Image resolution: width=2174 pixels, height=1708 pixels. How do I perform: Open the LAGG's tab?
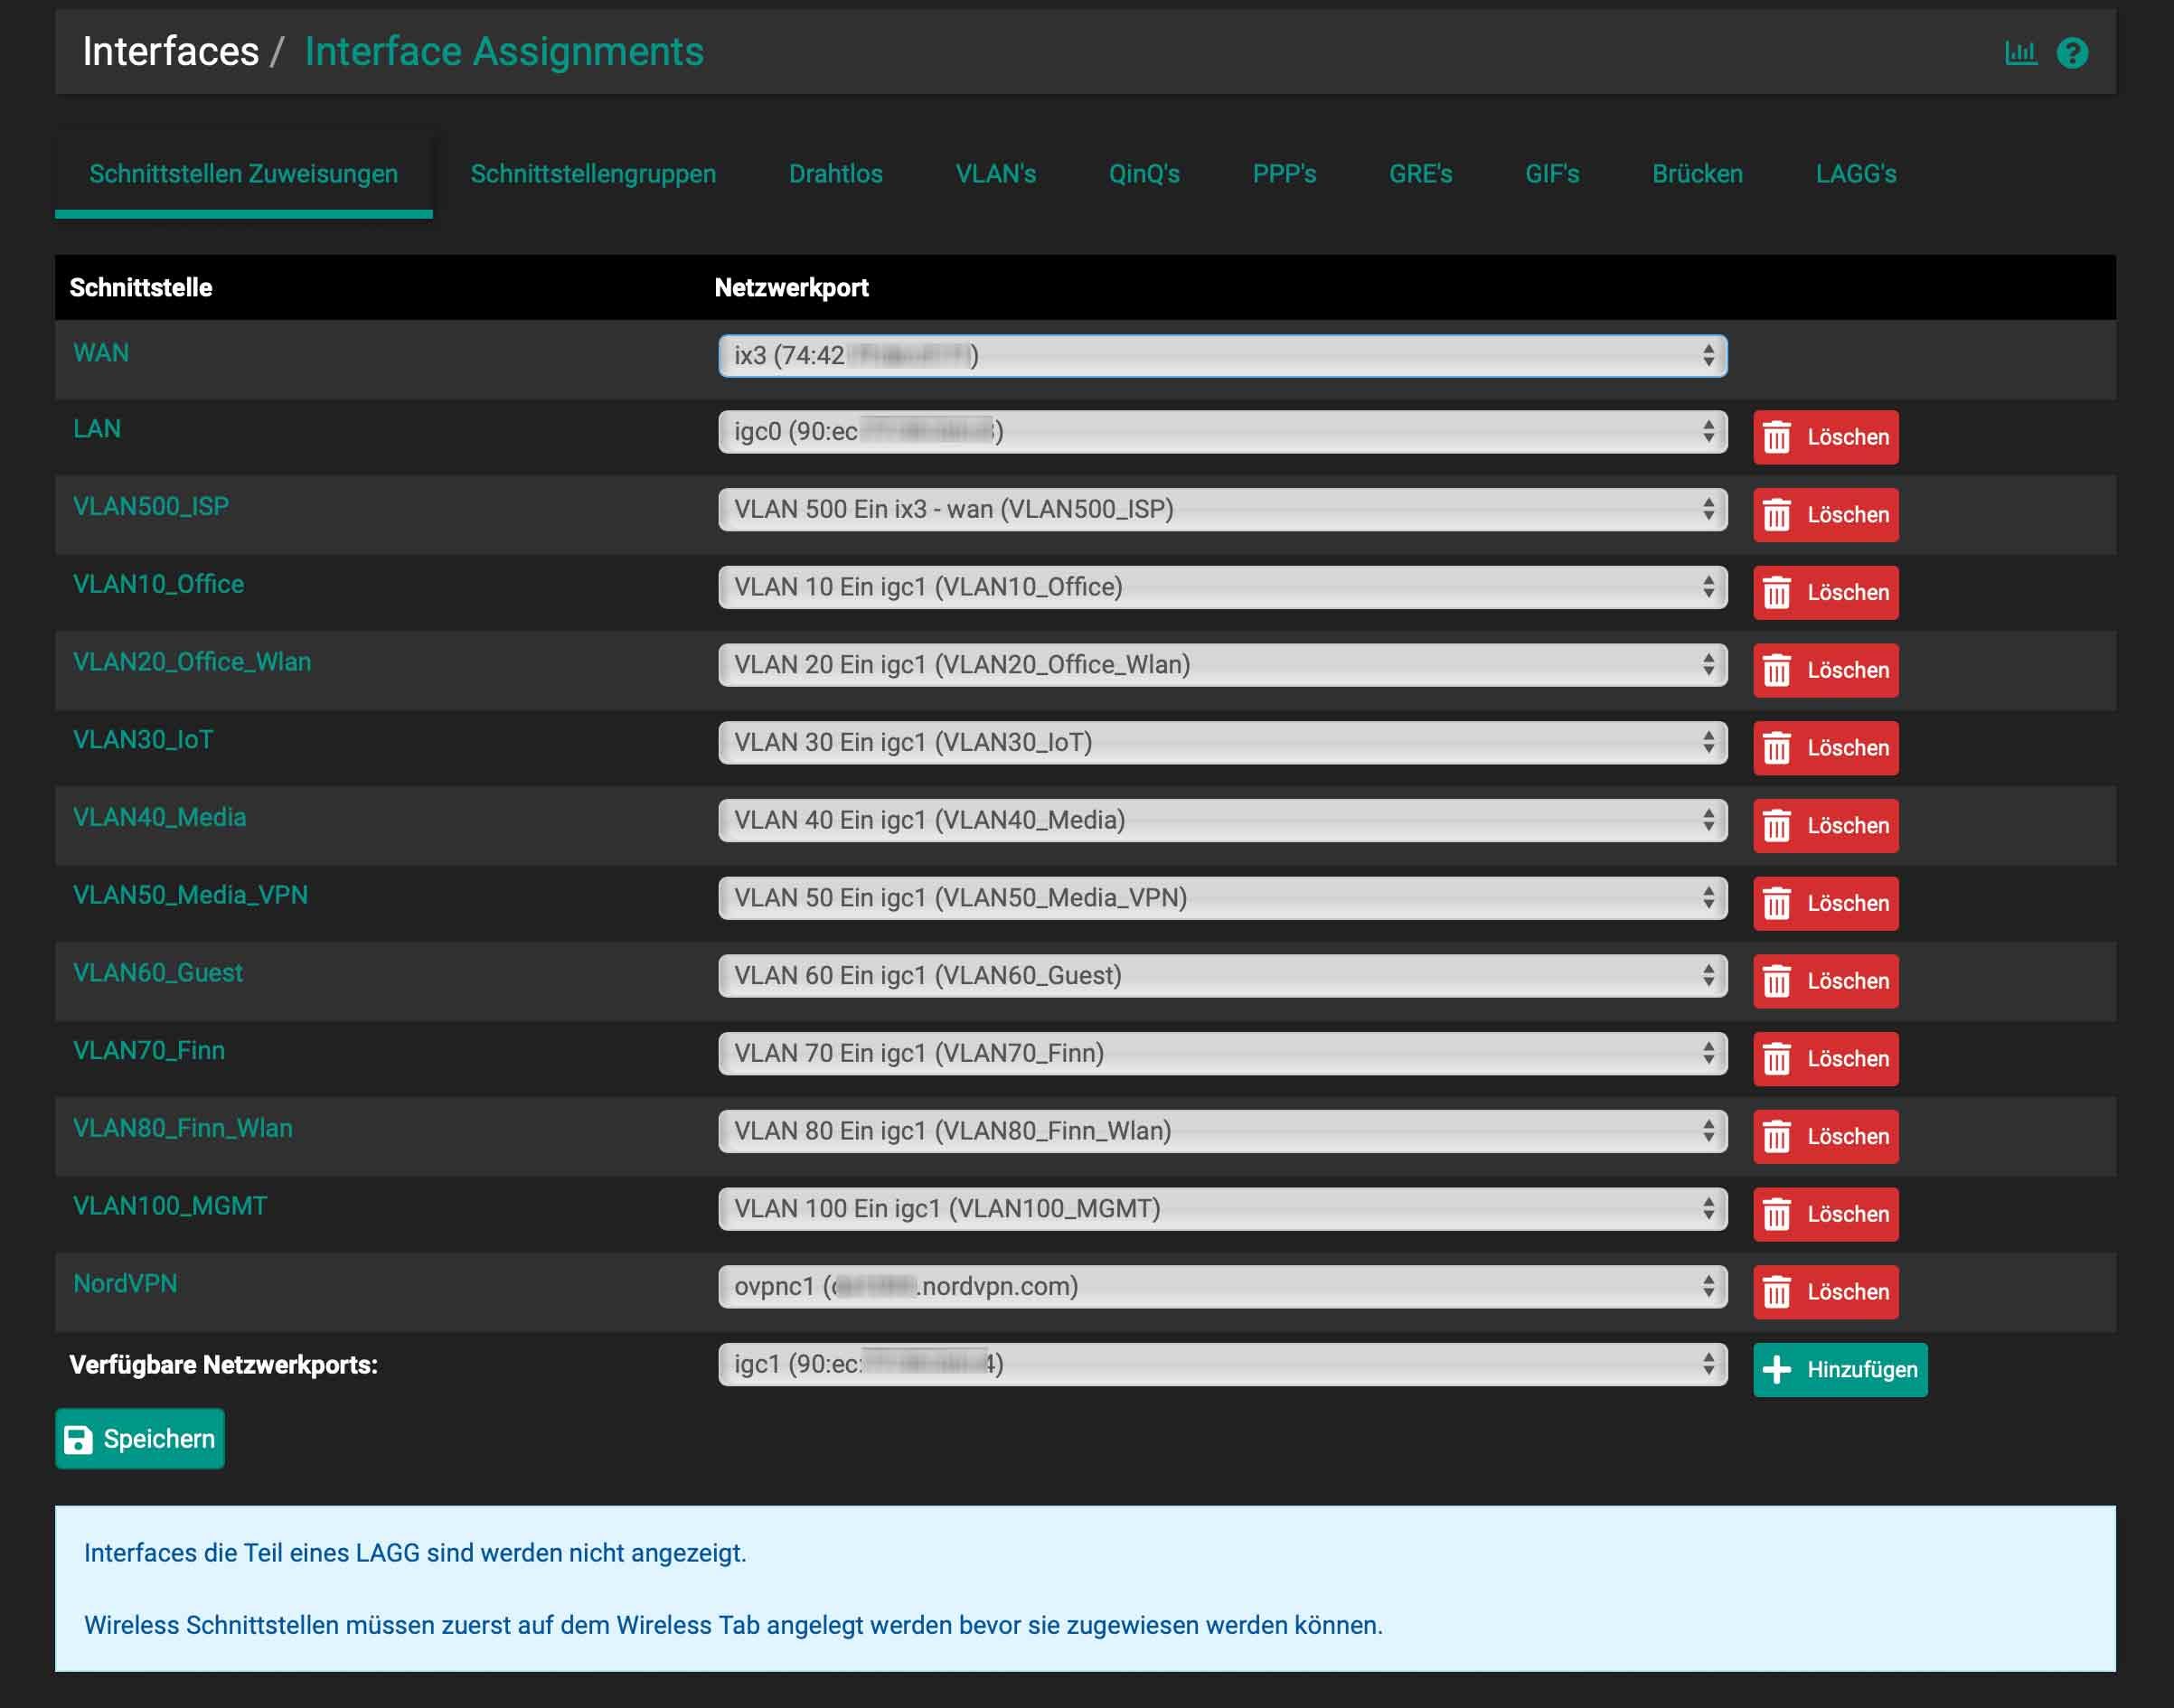(x=1856, y=173)
